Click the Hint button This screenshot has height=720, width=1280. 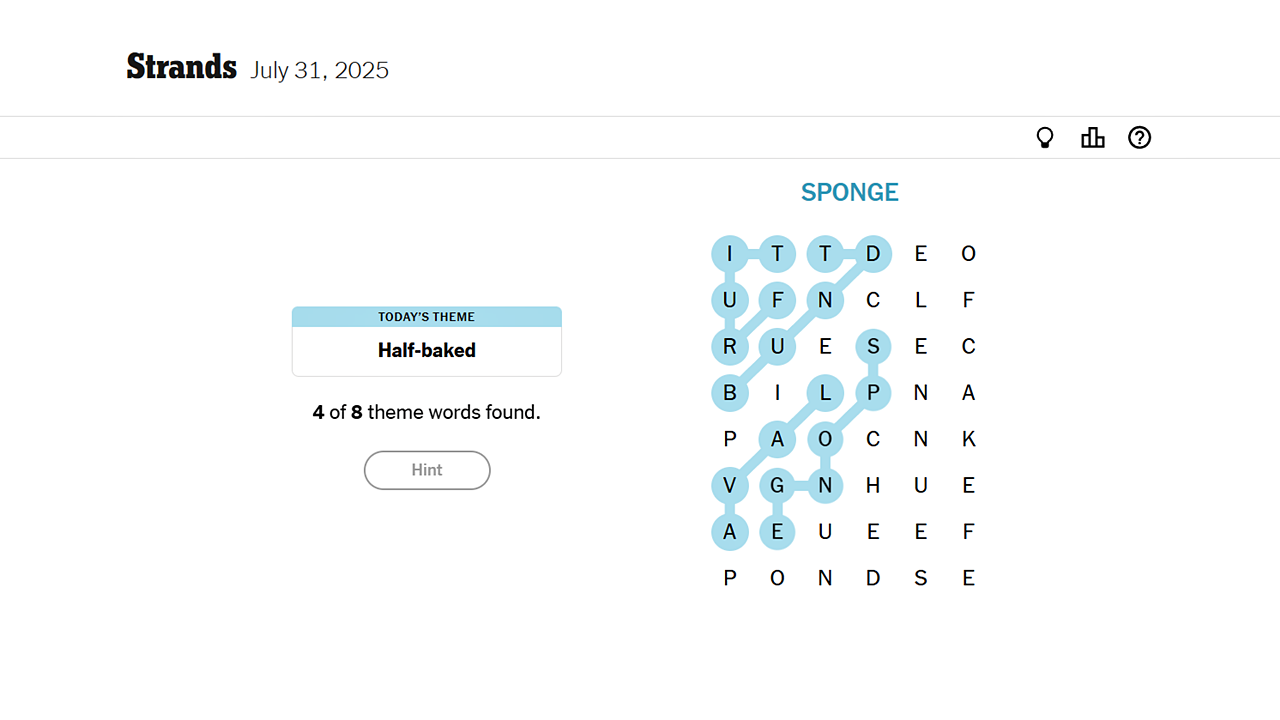pos(427,470)
